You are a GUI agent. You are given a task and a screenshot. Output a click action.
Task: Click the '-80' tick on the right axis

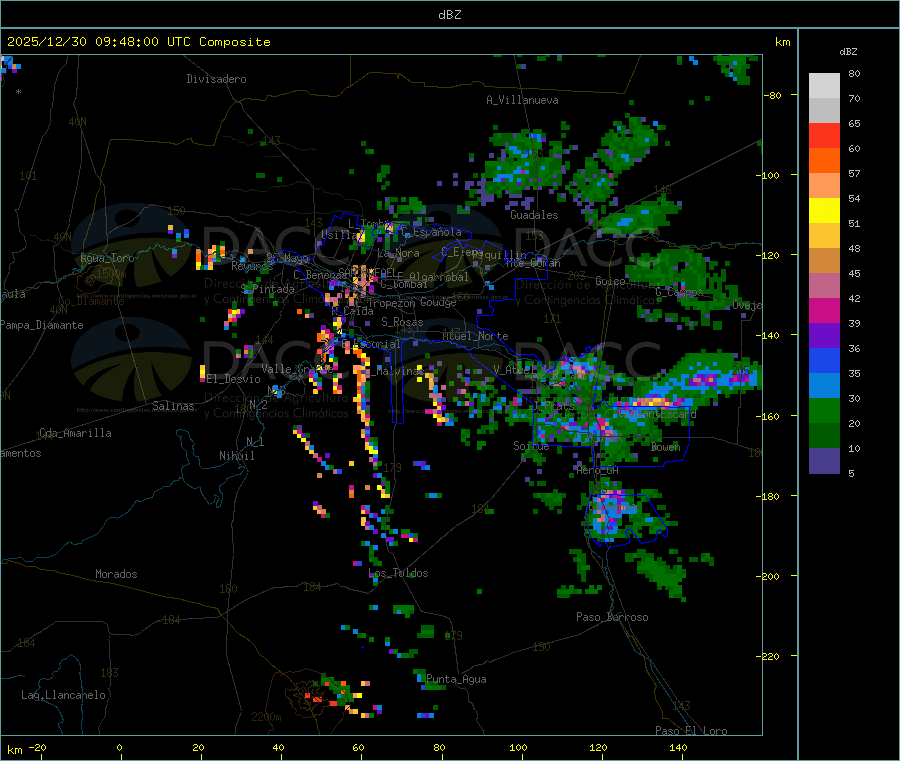(773, 95)
